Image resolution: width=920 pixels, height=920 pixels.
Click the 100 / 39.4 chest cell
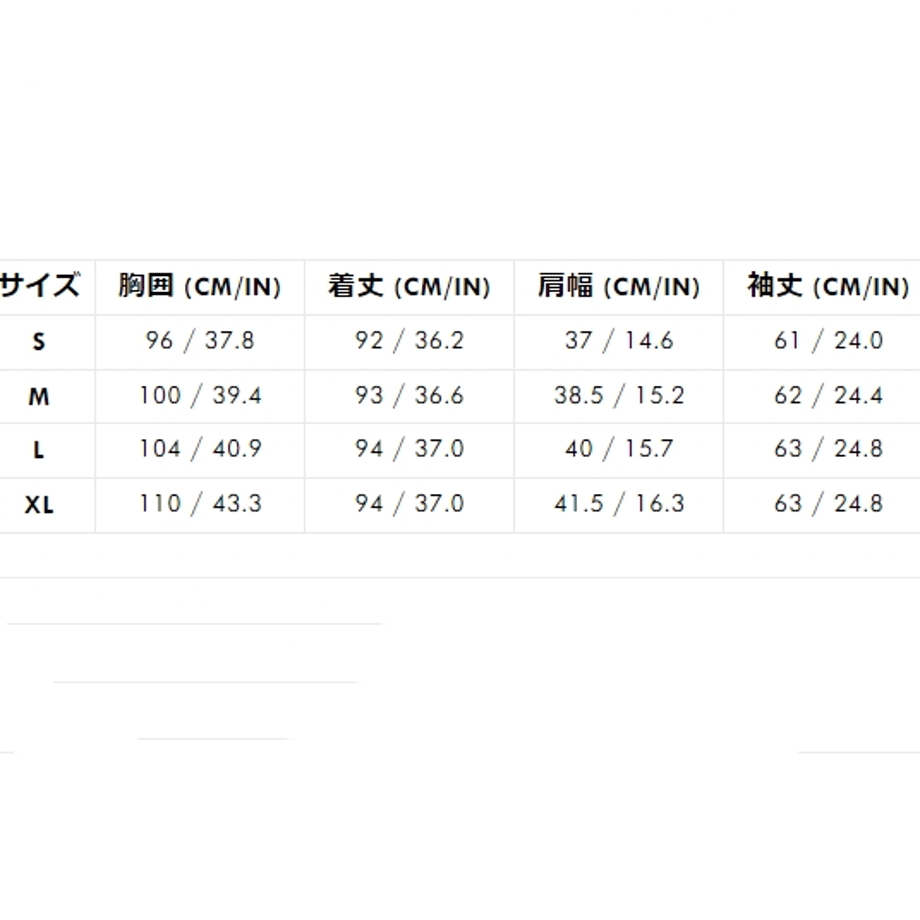click(x=200, y=395)
